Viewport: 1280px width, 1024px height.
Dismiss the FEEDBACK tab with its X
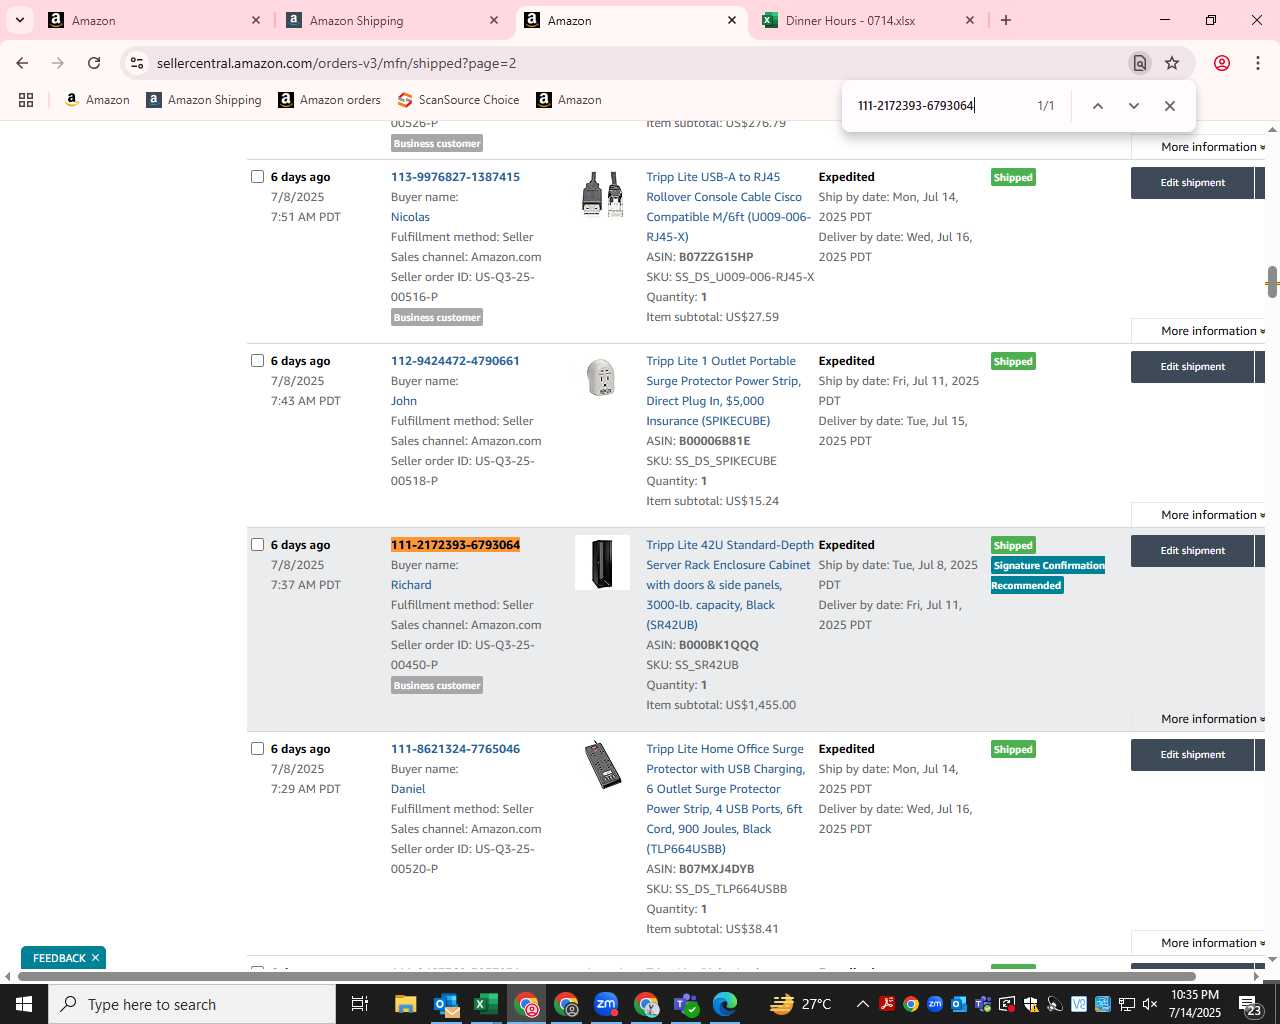coord(95,958)
